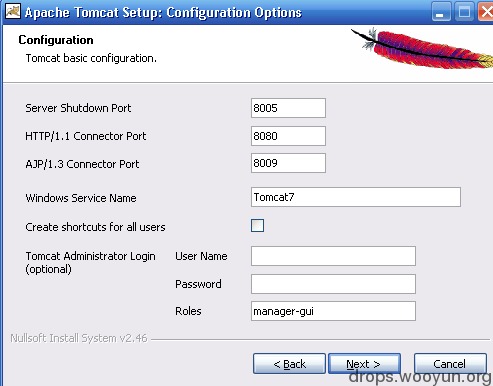Viewport: 493px width, 386px height.
Task: Return to previous page with Back
Action: pos(289,364)
